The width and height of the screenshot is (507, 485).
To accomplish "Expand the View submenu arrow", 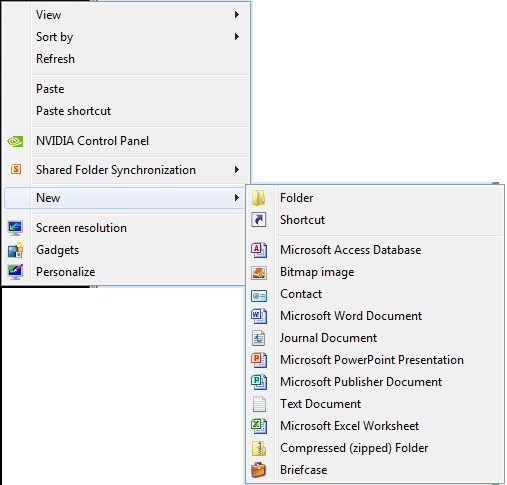I will coord(237,15).
